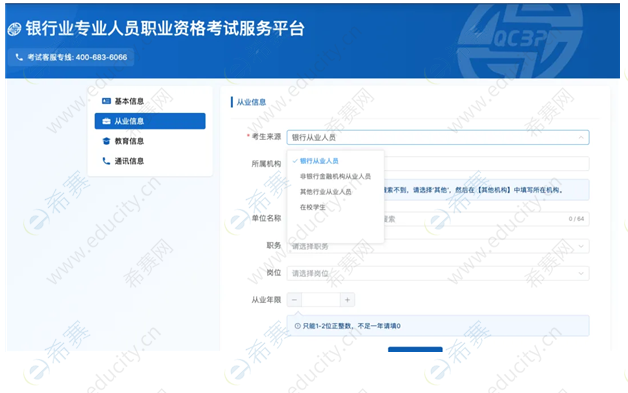Select the 从业信息 sidebar item
Viewport: 628px width, 393px height.
(x=150, y=121)
